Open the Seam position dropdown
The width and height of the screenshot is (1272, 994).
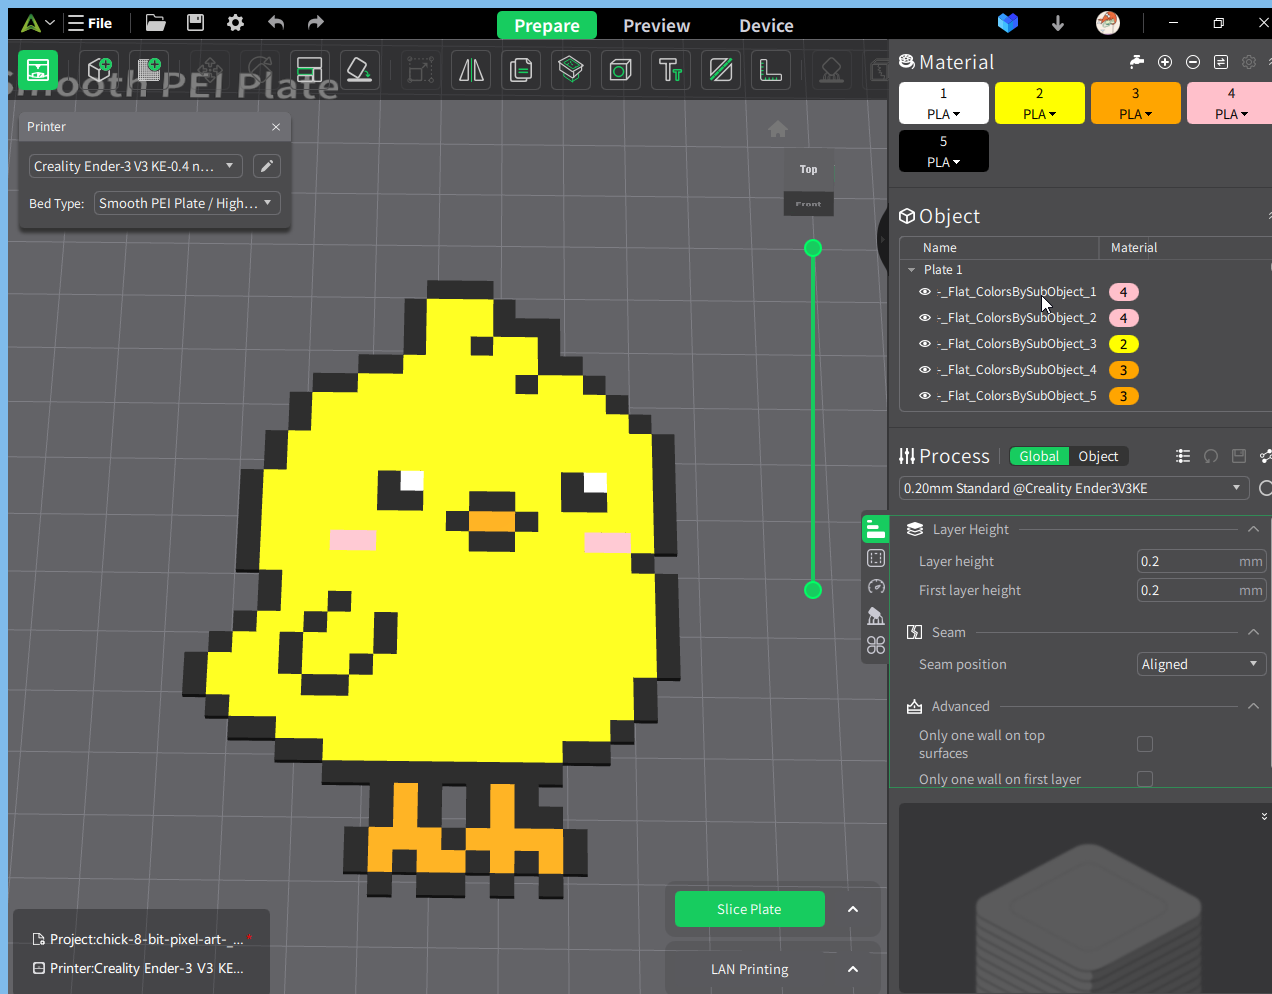pyautogui.click(x=1201, y=664)
